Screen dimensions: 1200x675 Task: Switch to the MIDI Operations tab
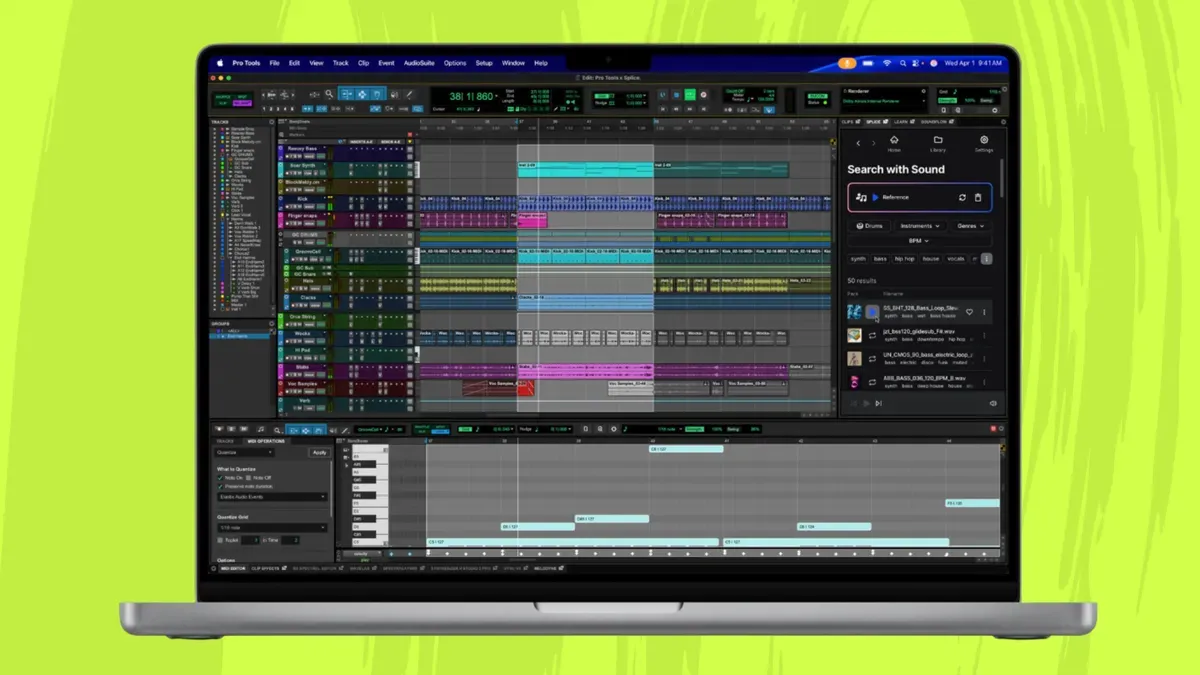[x=266, y=441]
